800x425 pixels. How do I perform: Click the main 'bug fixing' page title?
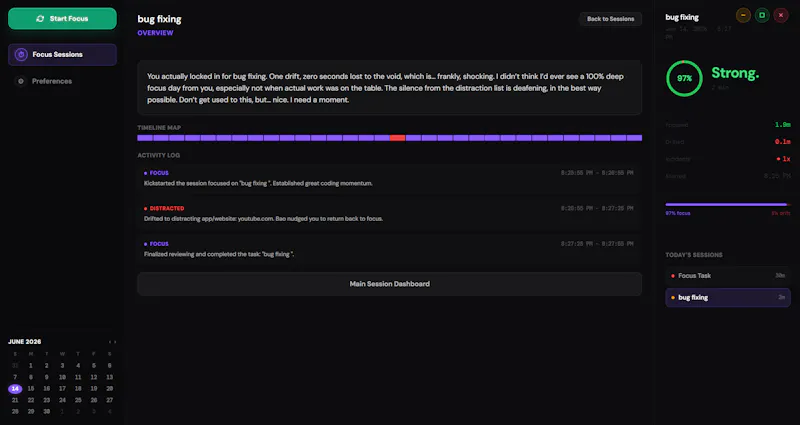pos(159,19)
